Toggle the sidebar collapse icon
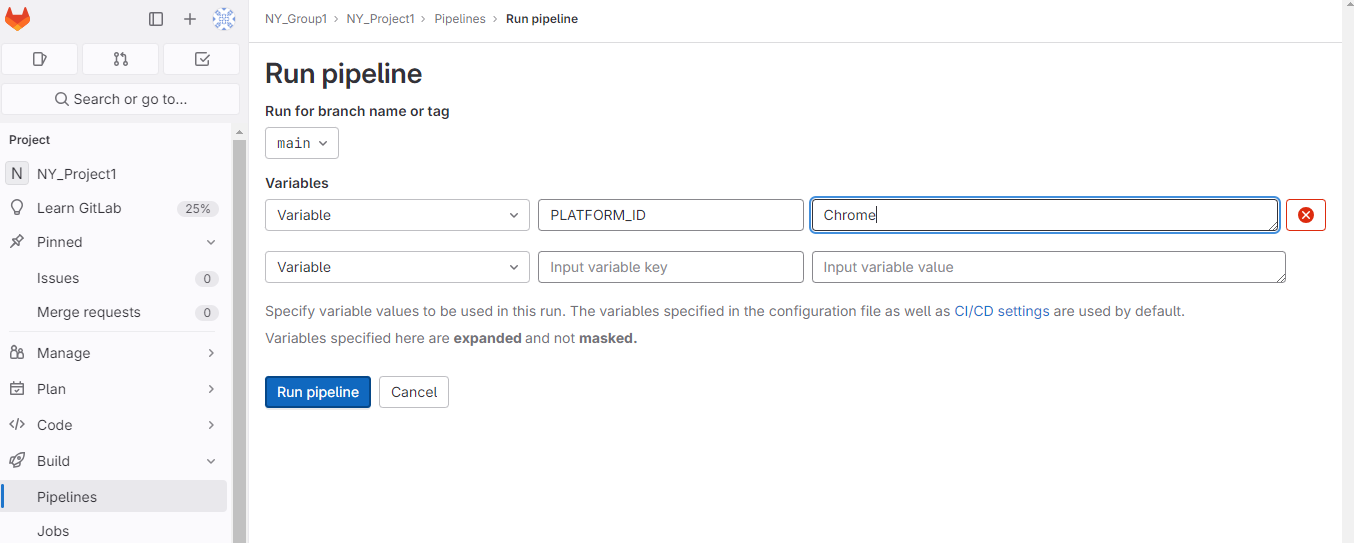Image resolution: width=1354 pixels, height=543 pixels. pyautogui.click(x=156, y=19)
